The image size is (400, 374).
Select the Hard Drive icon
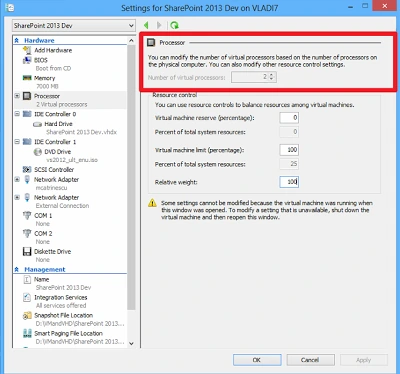(x=37, y=124)
